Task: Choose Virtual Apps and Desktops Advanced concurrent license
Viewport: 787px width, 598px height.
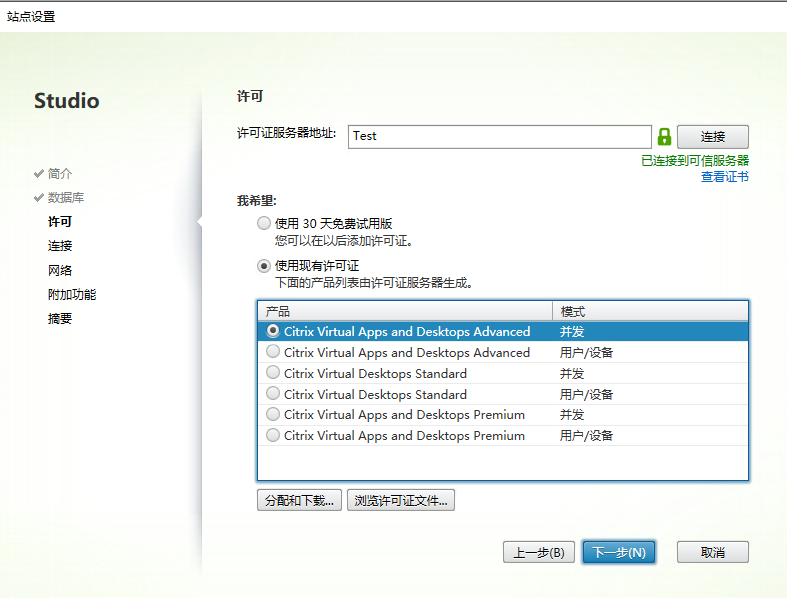Action: [273, 331]
